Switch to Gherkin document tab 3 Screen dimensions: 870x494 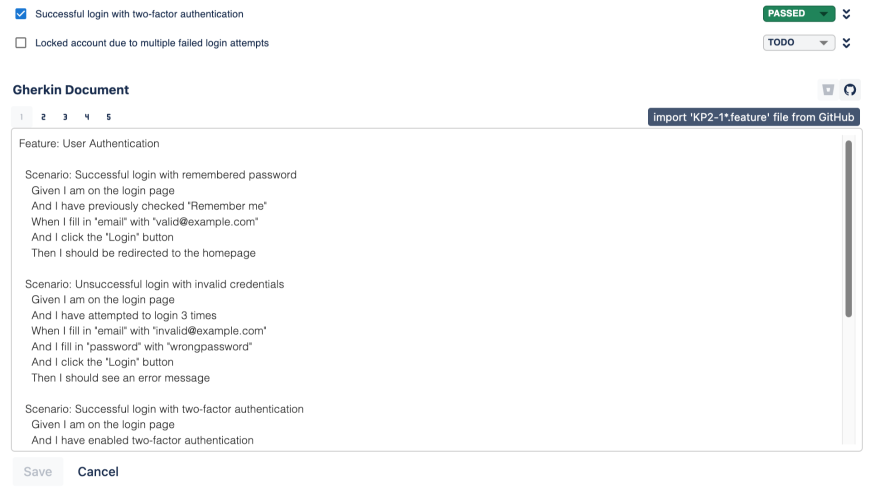[x=66, y=117]
